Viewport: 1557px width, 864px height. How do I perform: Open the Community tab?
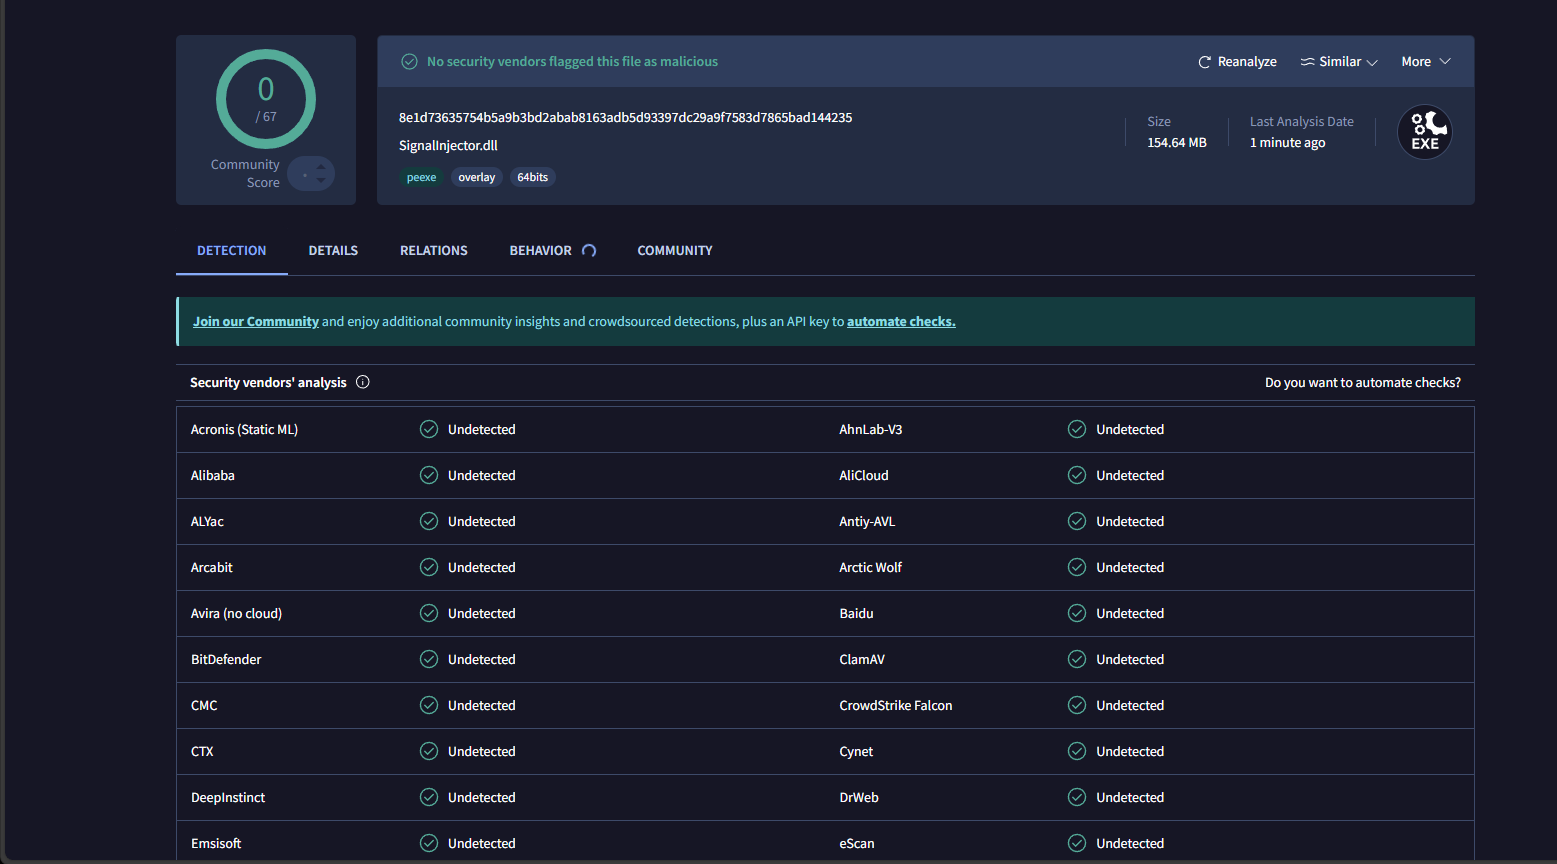[674, 250]
